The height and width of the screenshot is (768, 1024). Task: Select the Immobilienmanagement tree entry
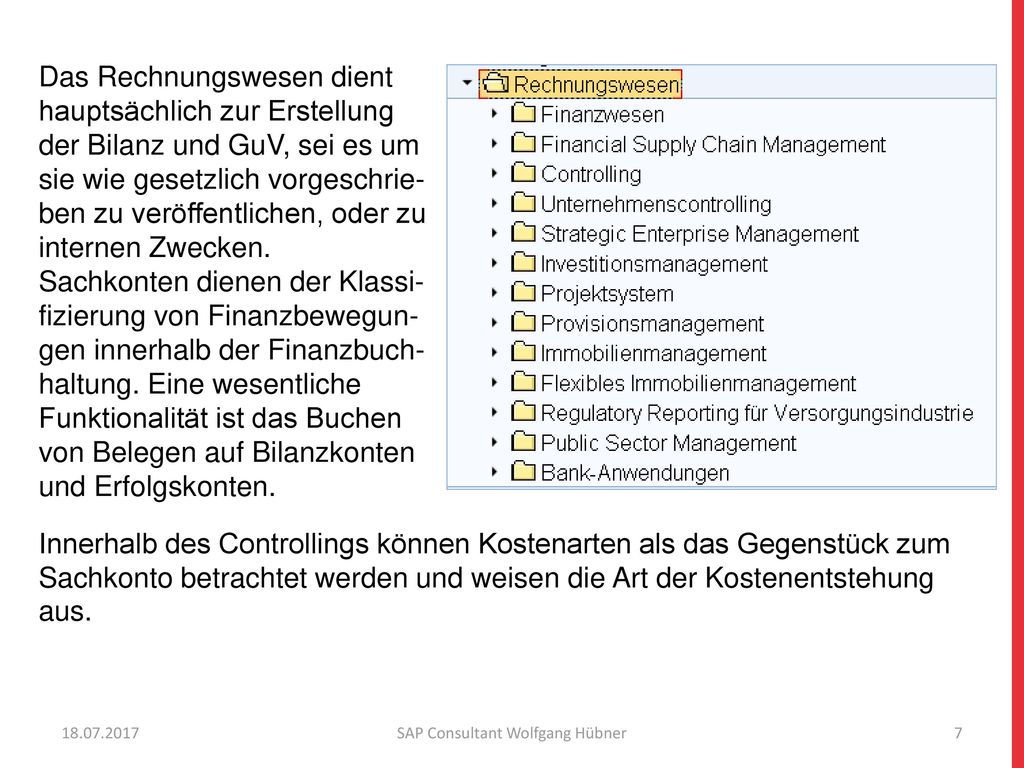653,353
